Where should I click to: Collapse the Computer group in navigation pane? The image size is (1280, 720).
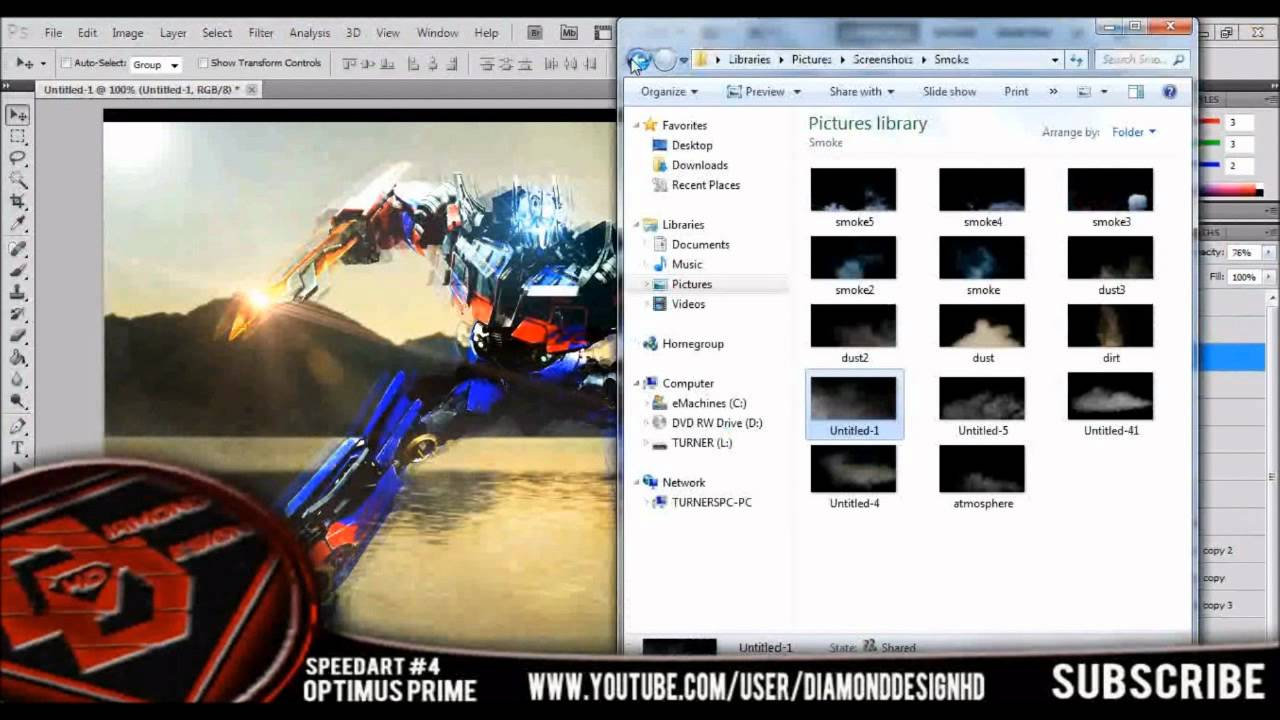pos(636,383)
